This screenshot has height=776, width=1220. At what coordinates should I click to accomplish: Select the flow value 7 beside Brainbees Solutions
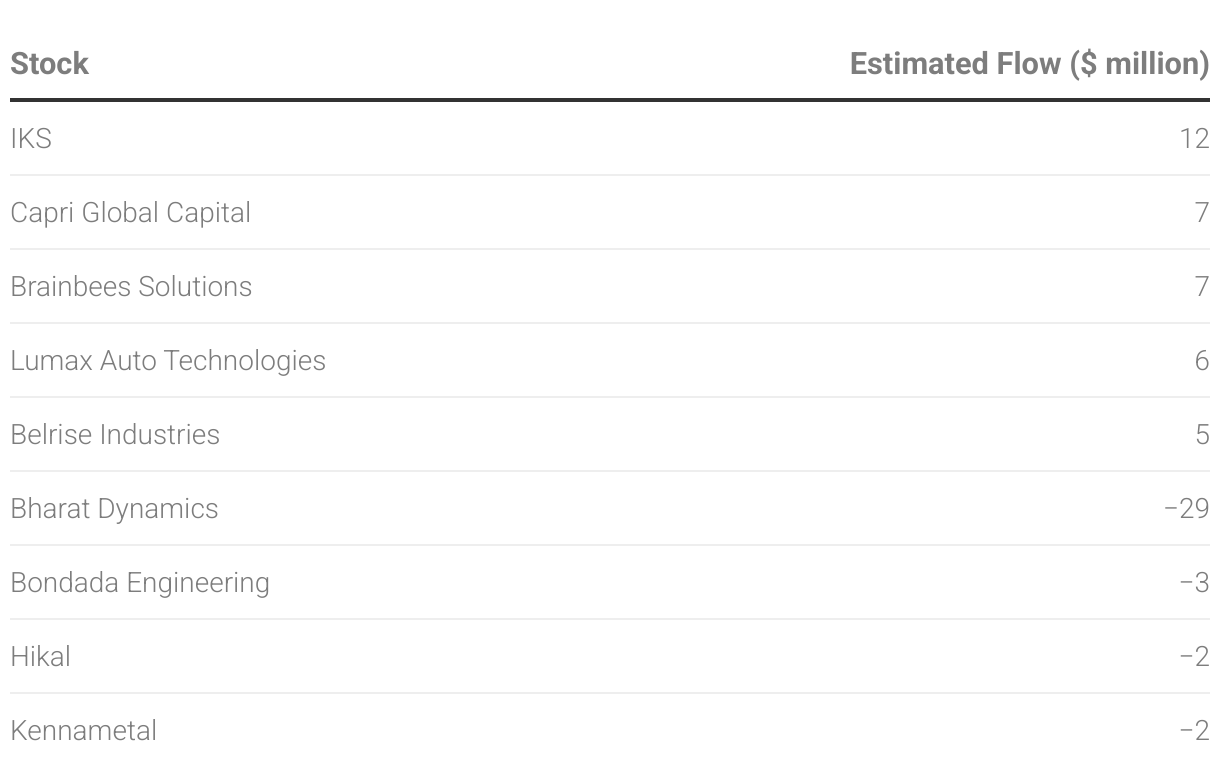click(x=1202, y=286)
